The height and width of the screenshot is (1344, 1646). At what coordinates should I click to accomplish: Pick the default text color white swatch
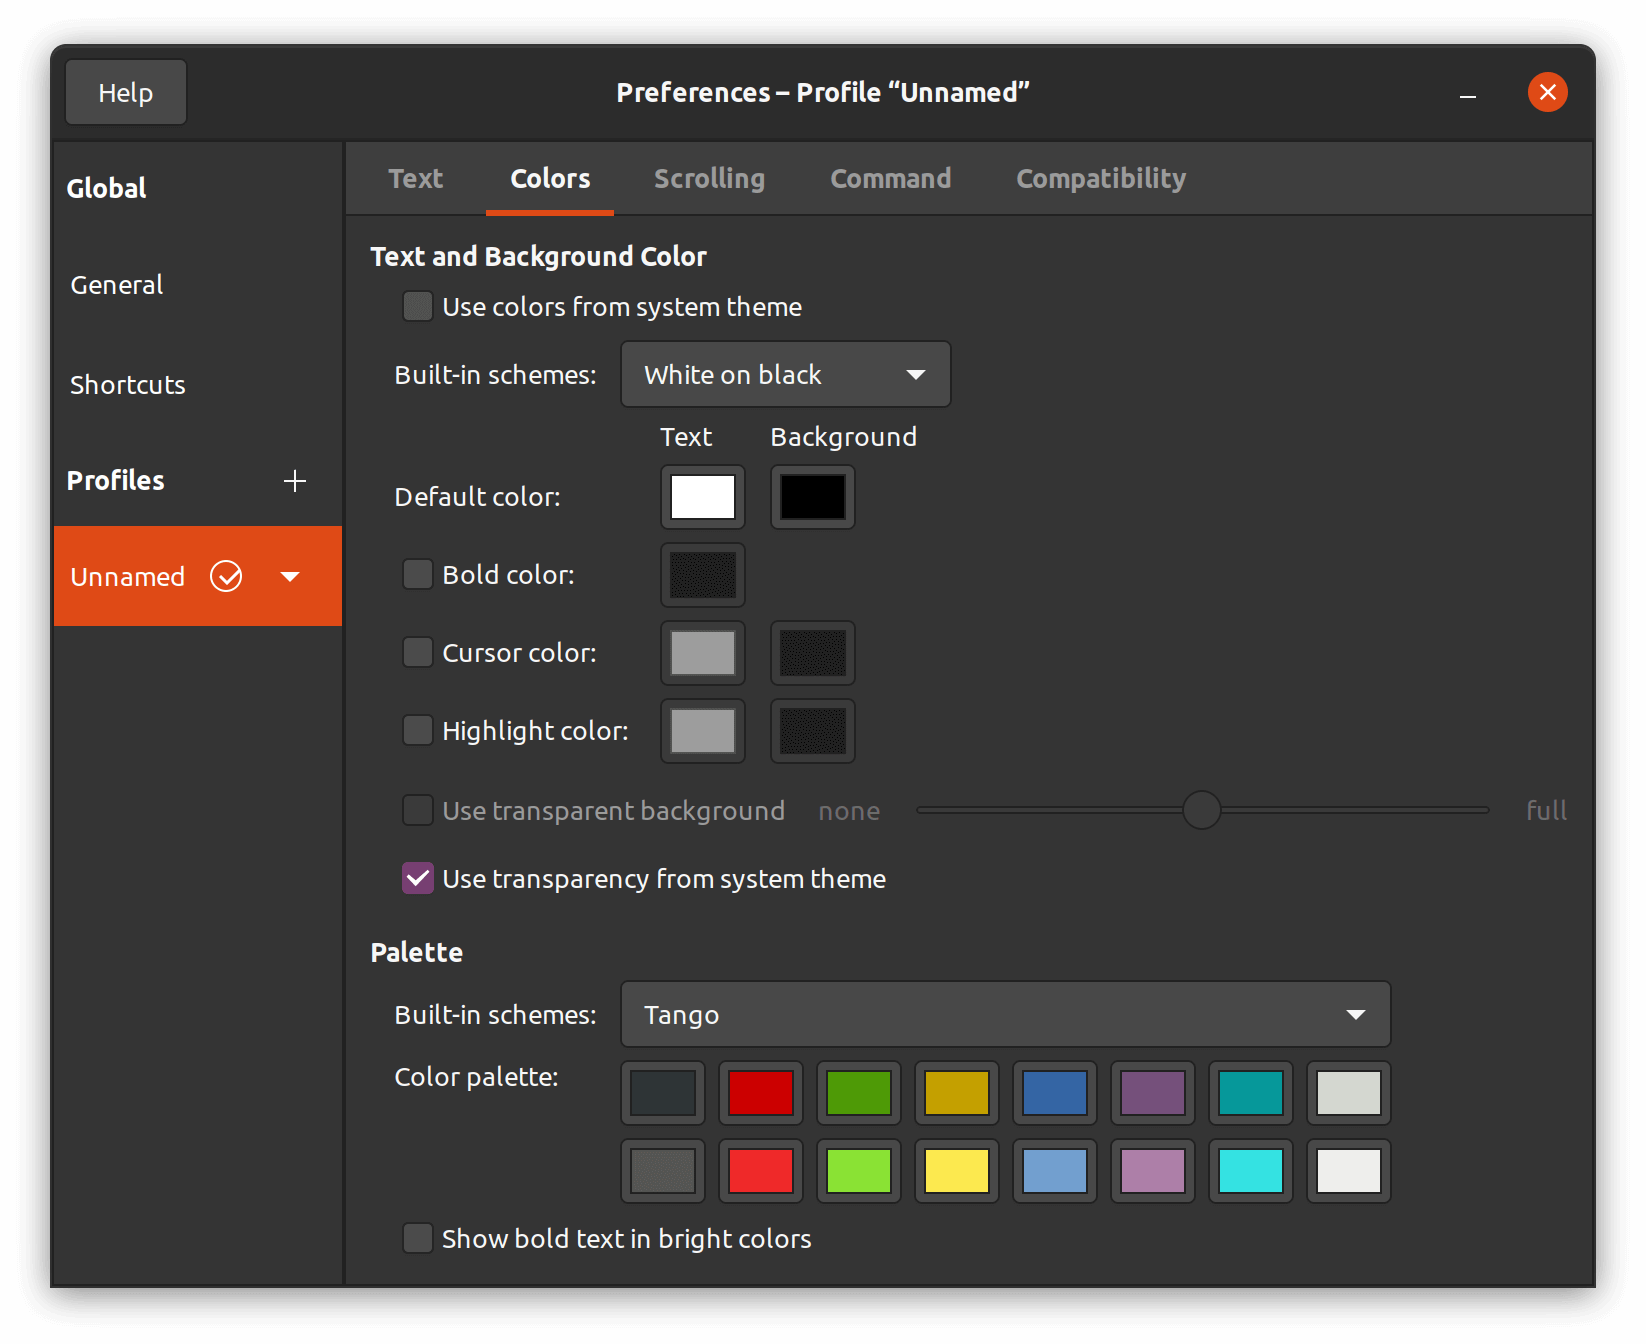pos(702,497)
